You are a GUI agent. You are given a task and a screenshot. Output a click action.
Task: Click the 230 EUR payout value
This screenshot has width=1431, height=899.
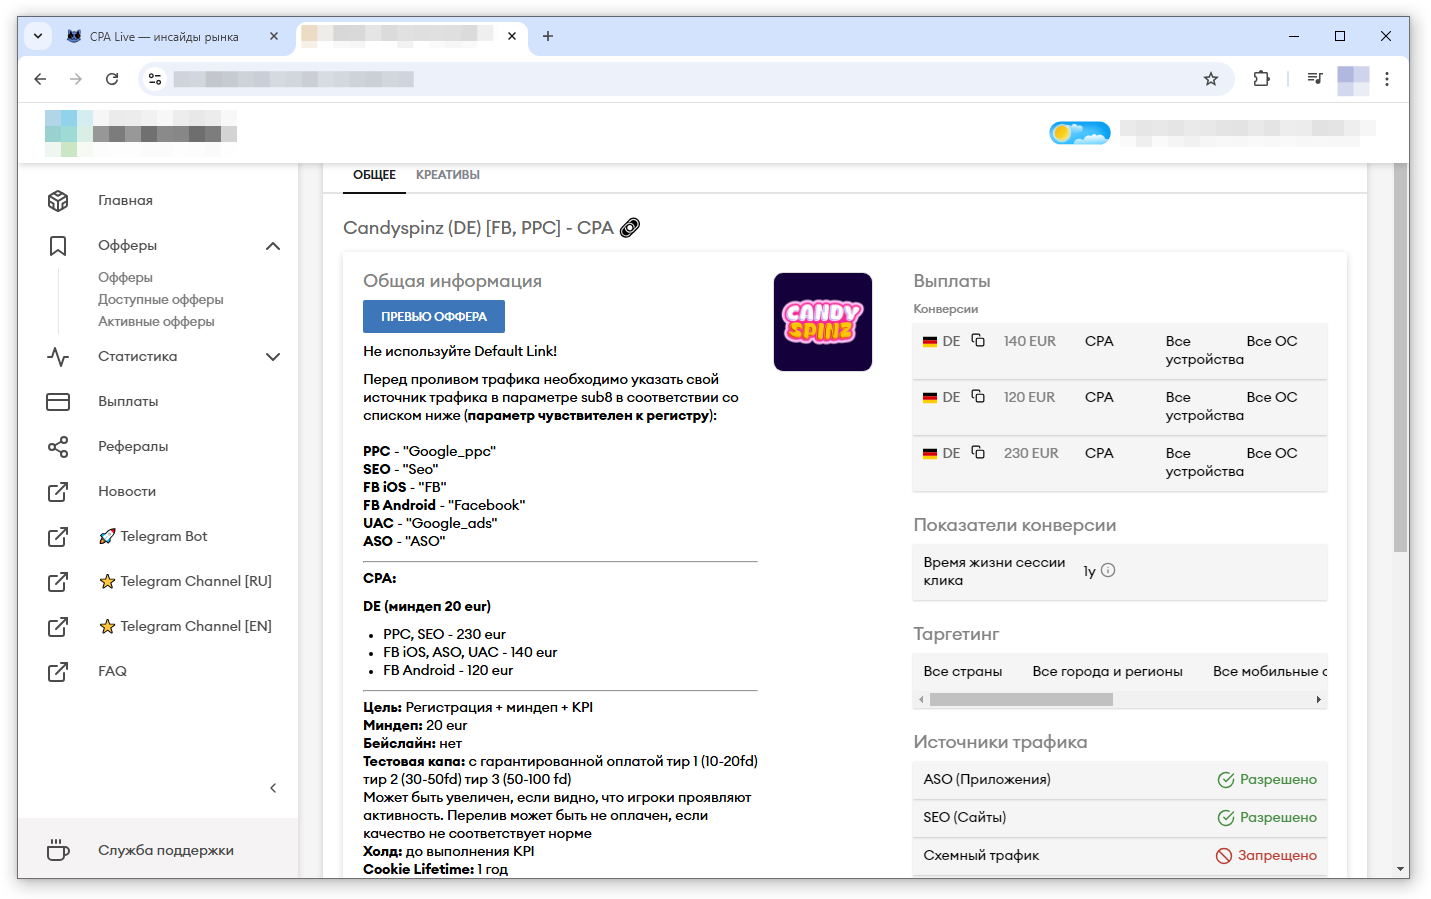coord(1031,453)
